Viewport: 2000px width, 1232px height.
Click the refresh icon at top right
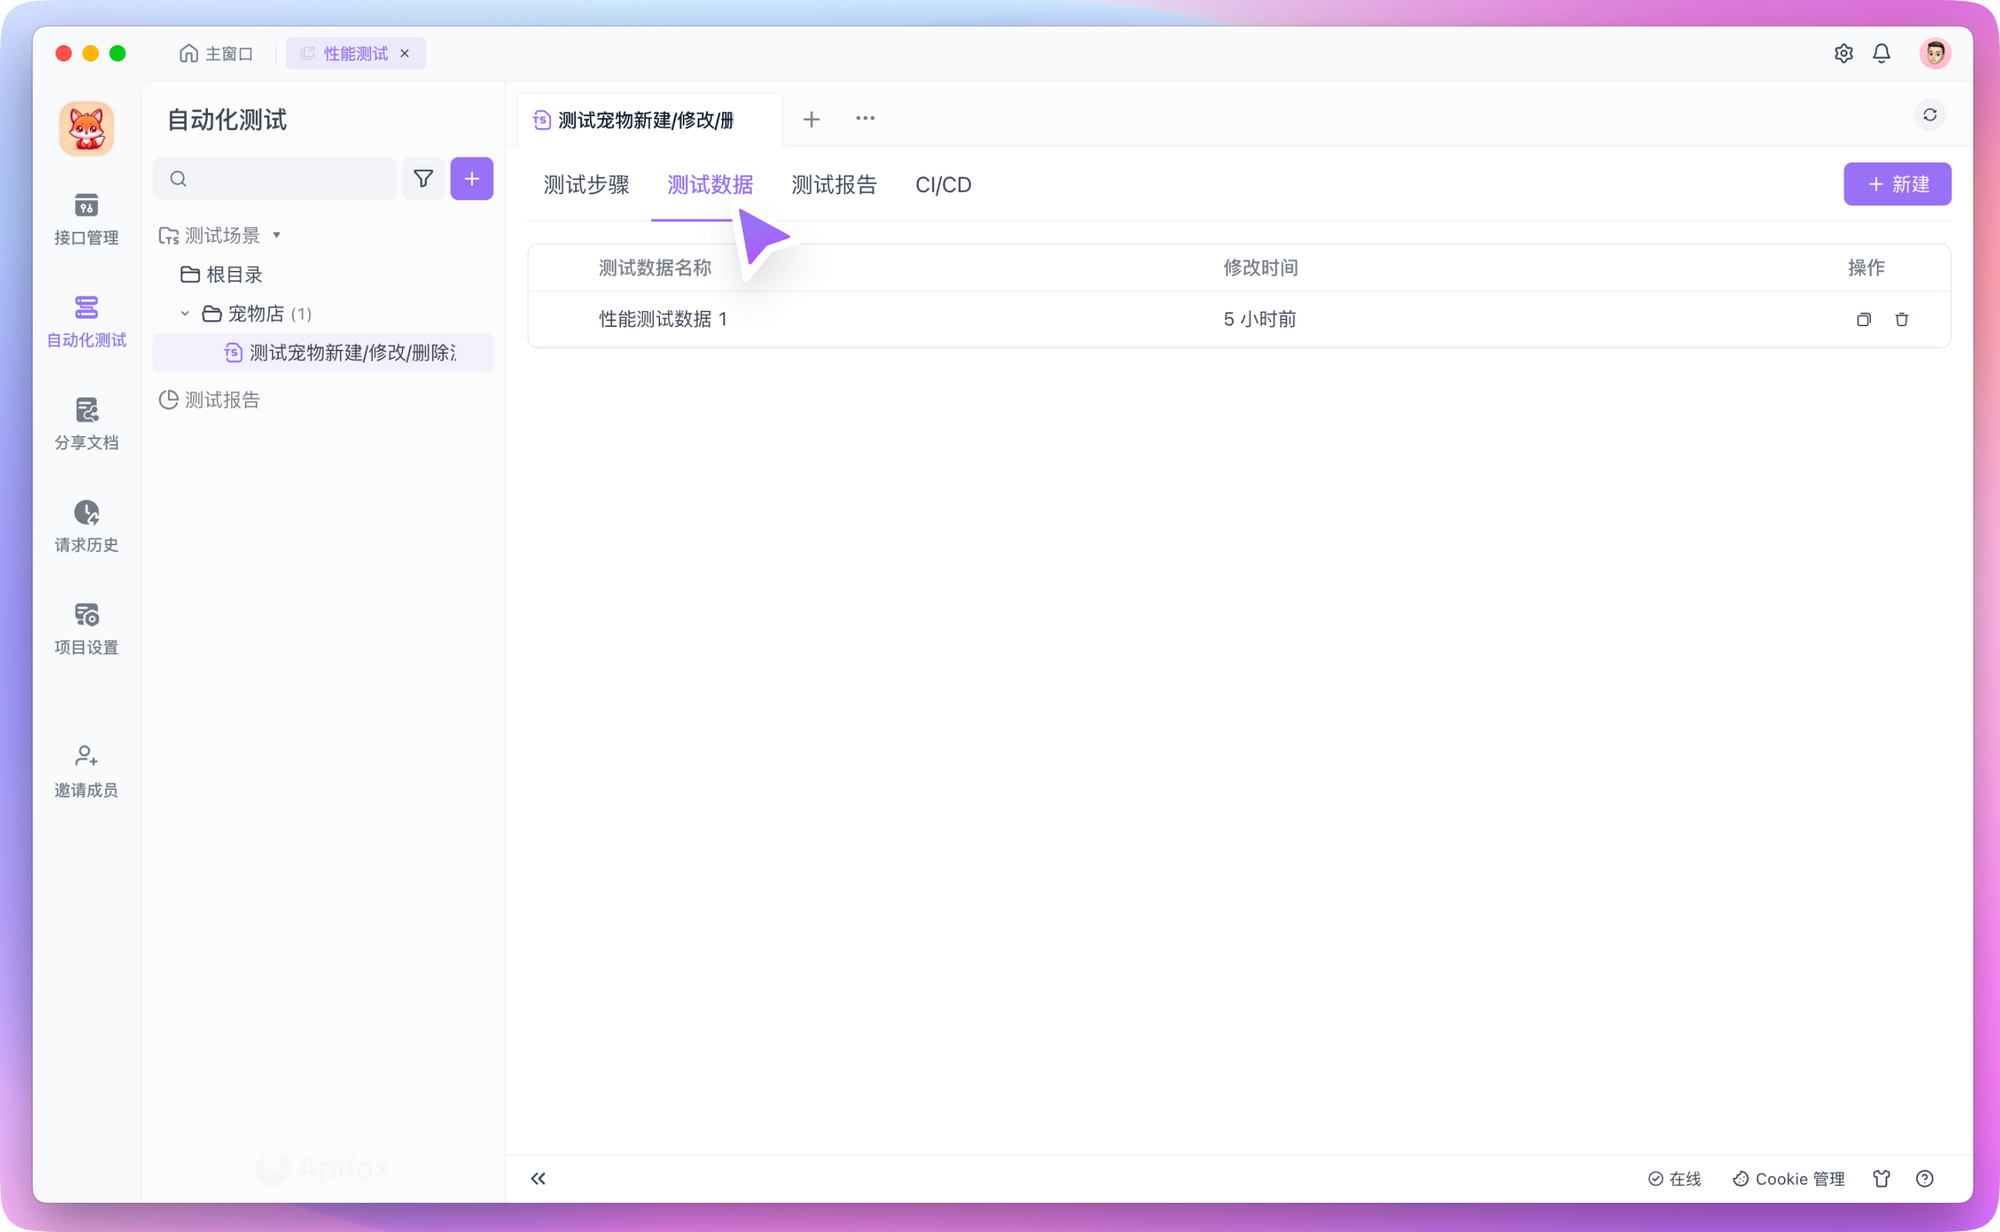[x=1930, y=115]
